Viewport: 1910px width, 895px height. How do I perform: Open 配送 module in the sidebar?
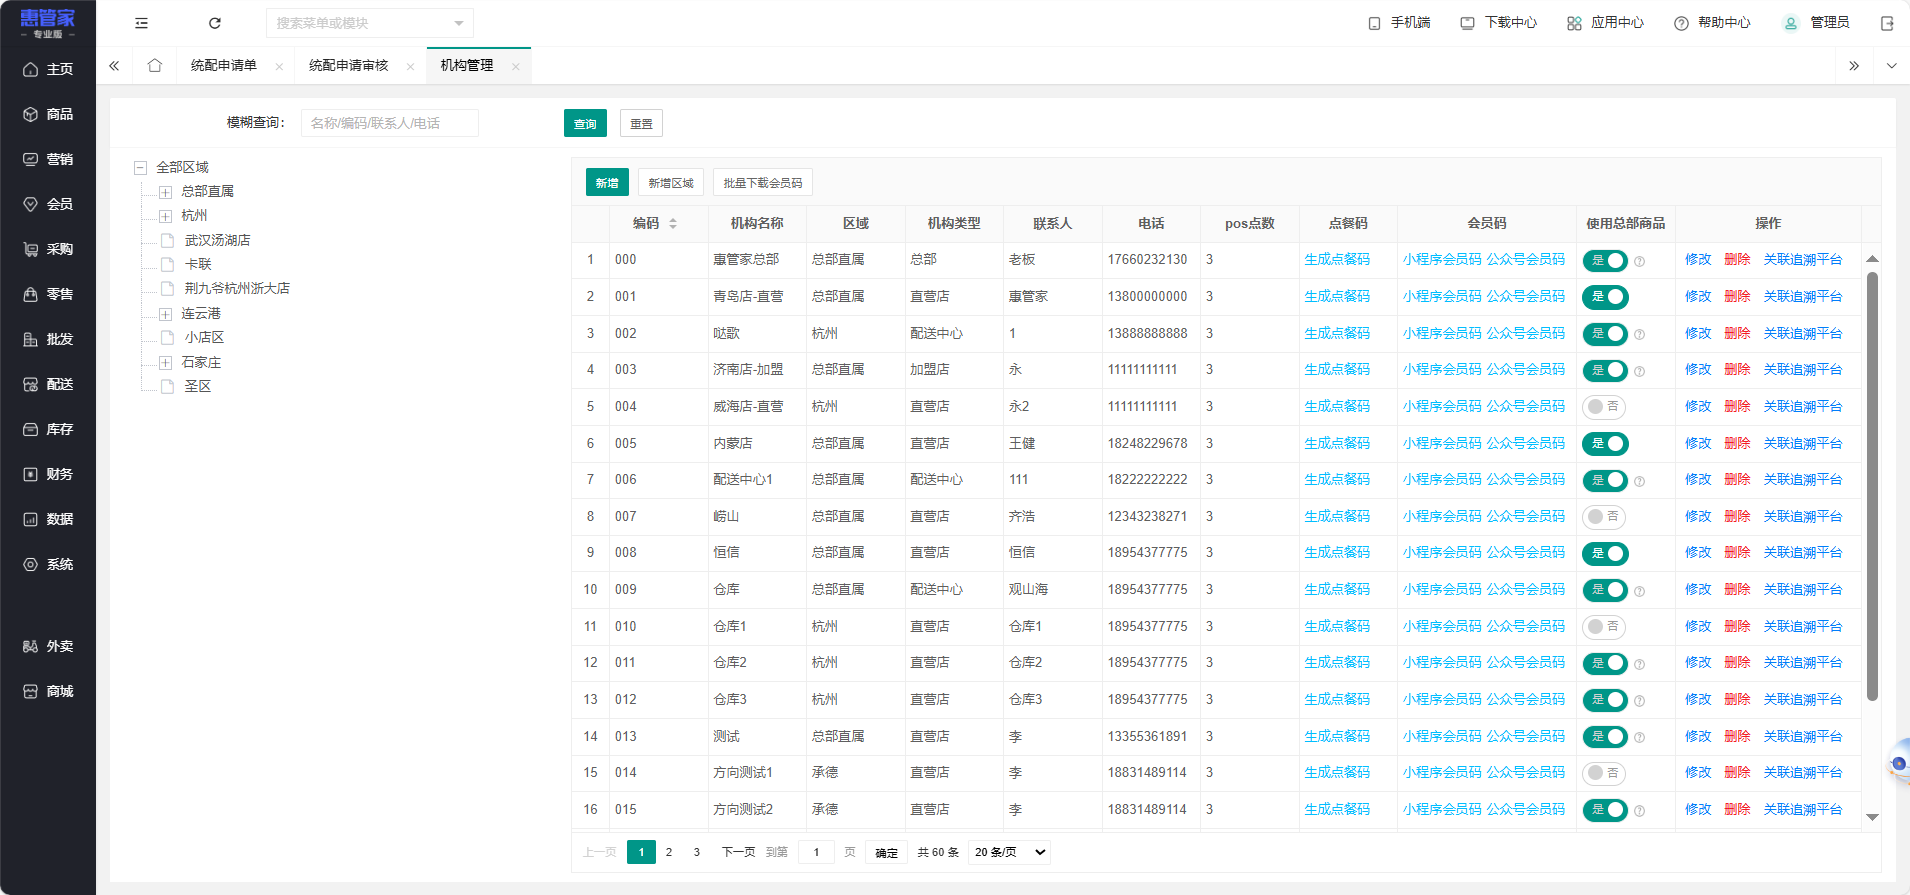click(x=48, y=384)
